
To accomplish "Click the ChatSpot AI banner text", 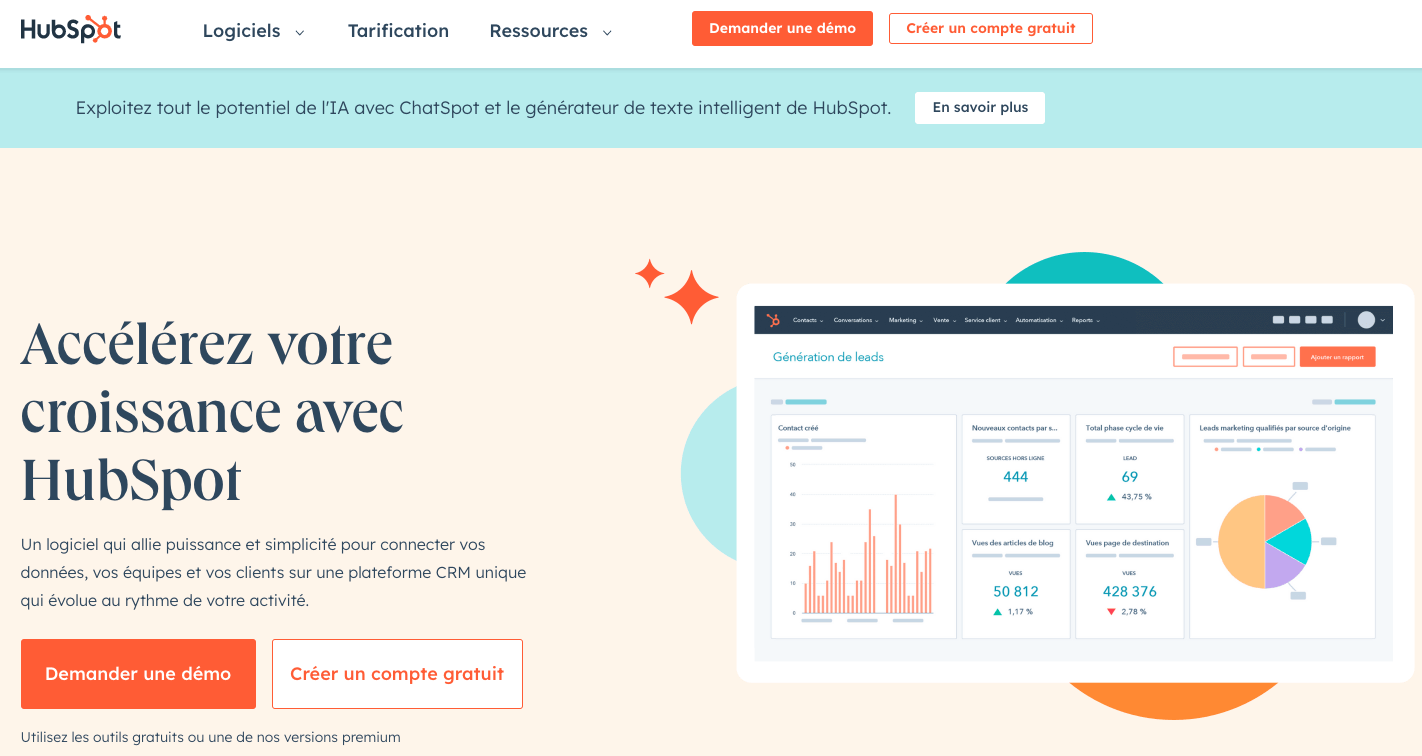I will tap(483, 108).
